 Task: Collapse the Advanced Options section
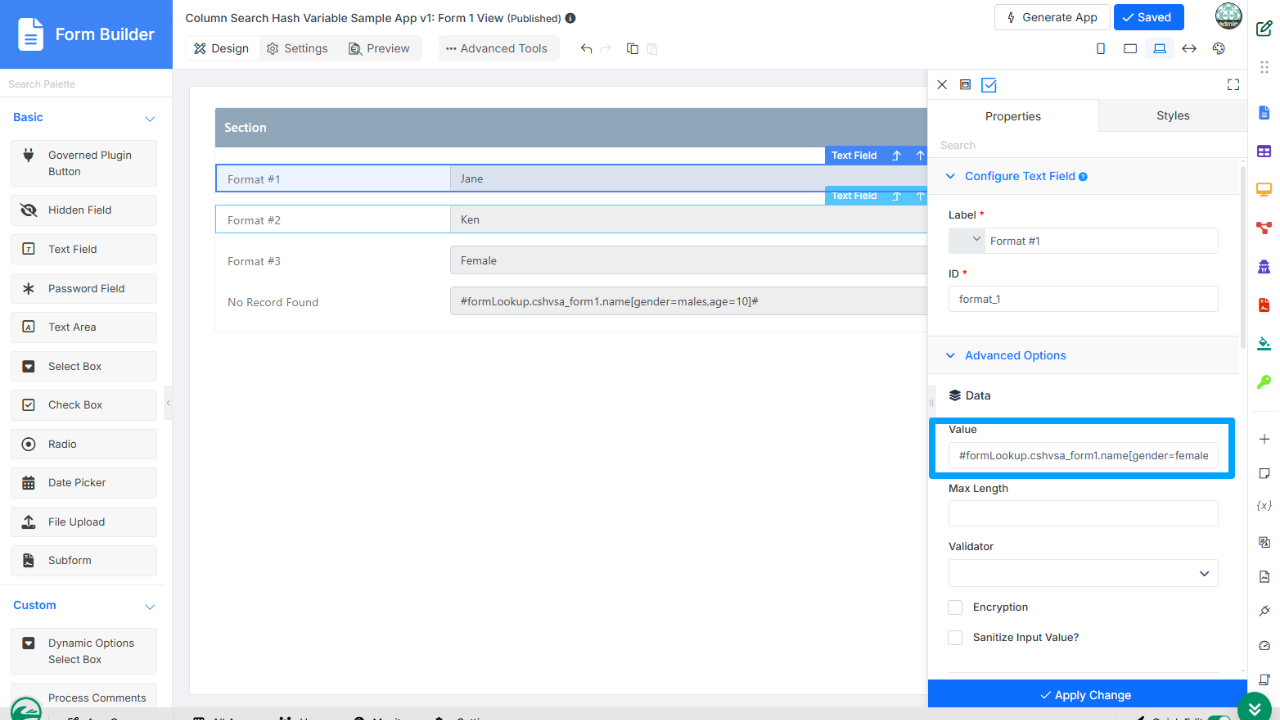[950, 355]
